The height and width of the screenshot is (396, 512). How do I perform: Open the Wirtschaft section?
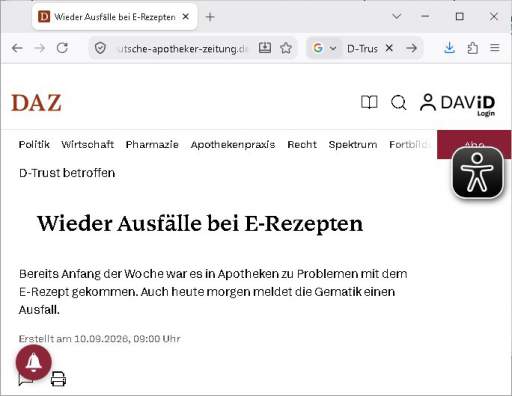point(87,144)
